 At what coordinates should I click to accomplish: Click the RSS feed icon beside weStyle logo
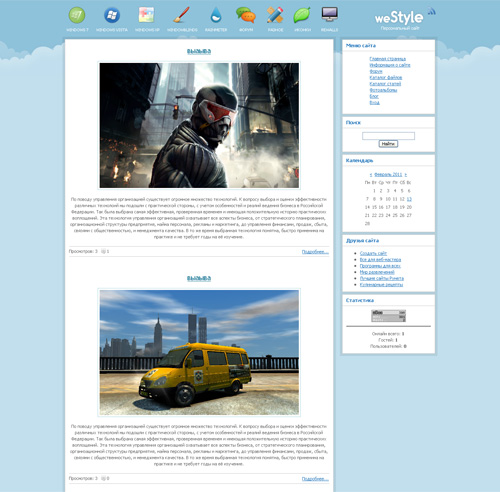point(432,11)
